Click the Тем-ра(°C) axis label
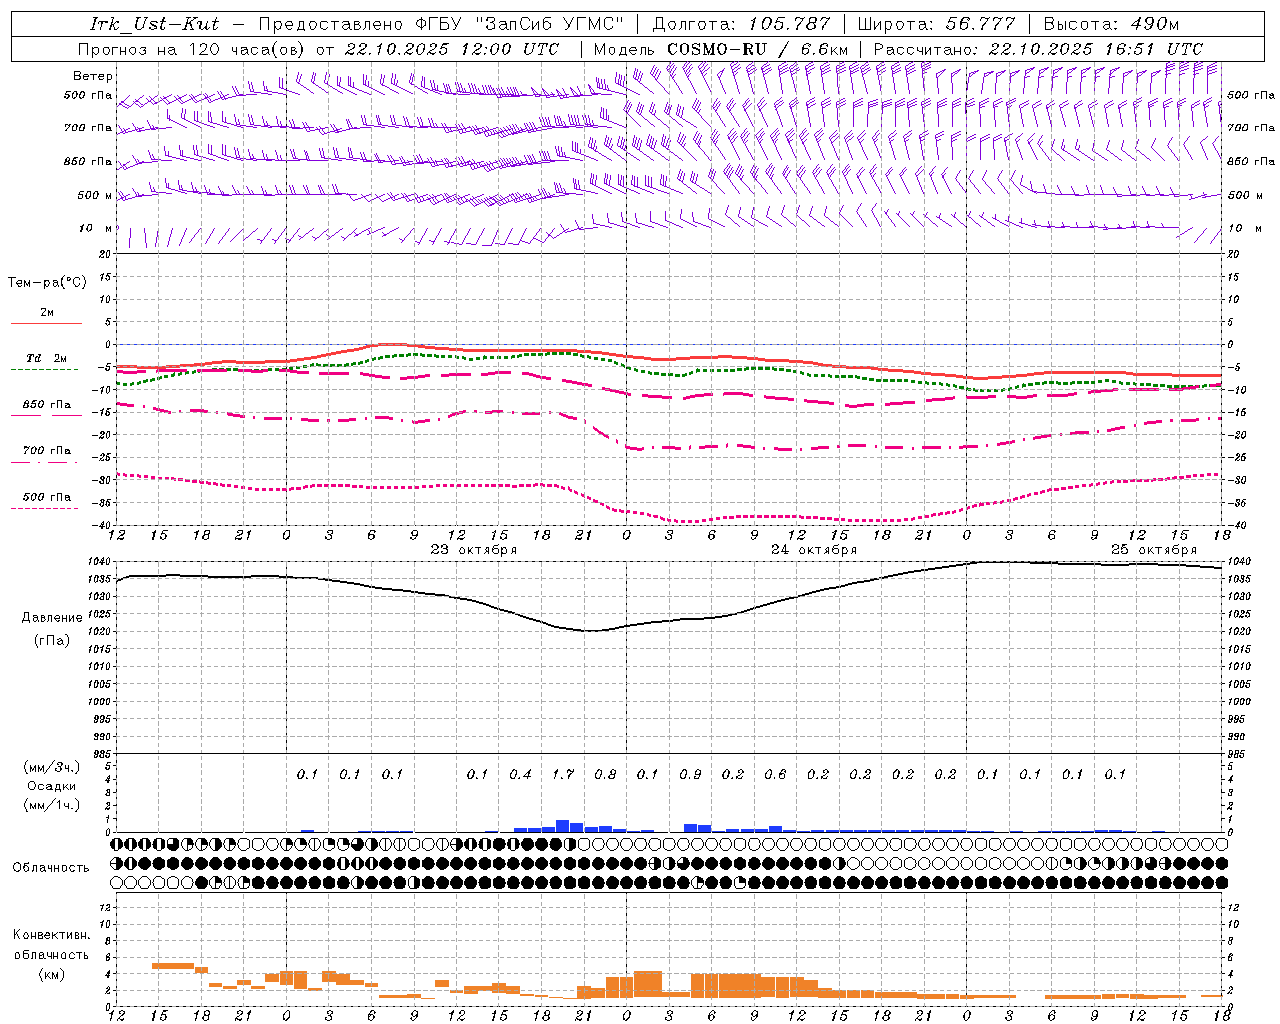 [x=47, y=283]
